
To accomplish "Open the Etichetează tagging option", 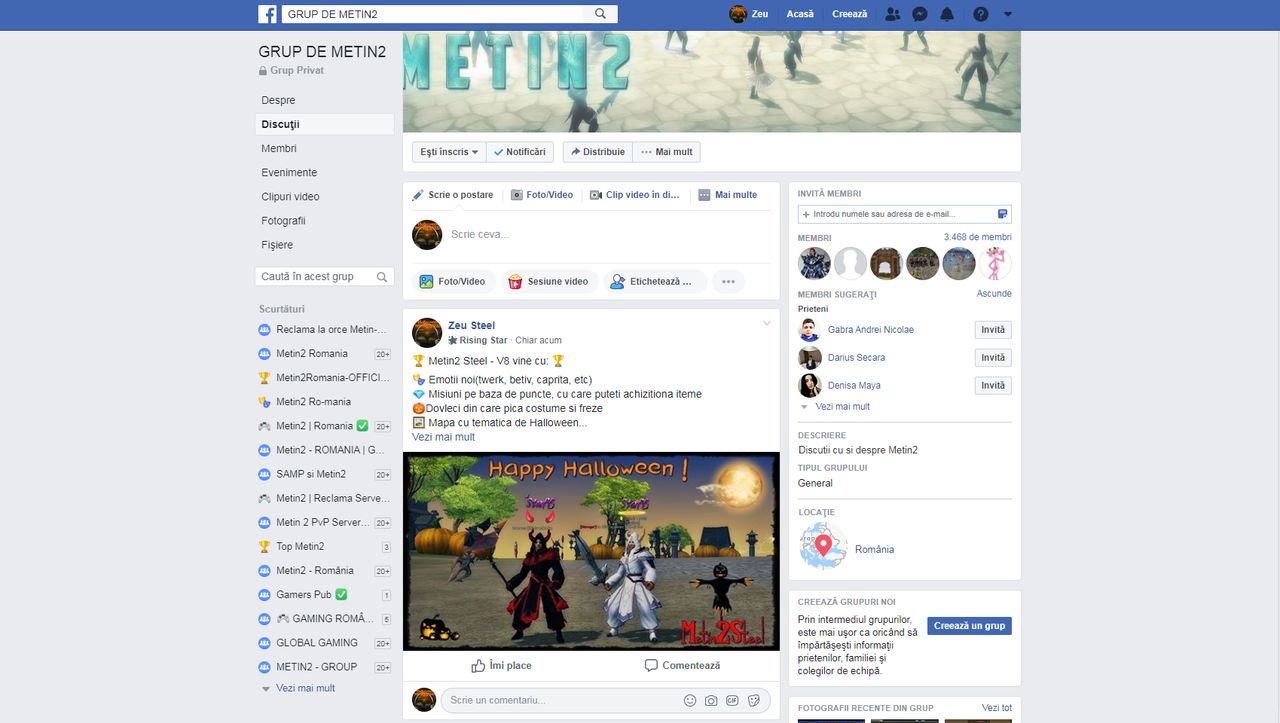I will (x=654, y=281).
